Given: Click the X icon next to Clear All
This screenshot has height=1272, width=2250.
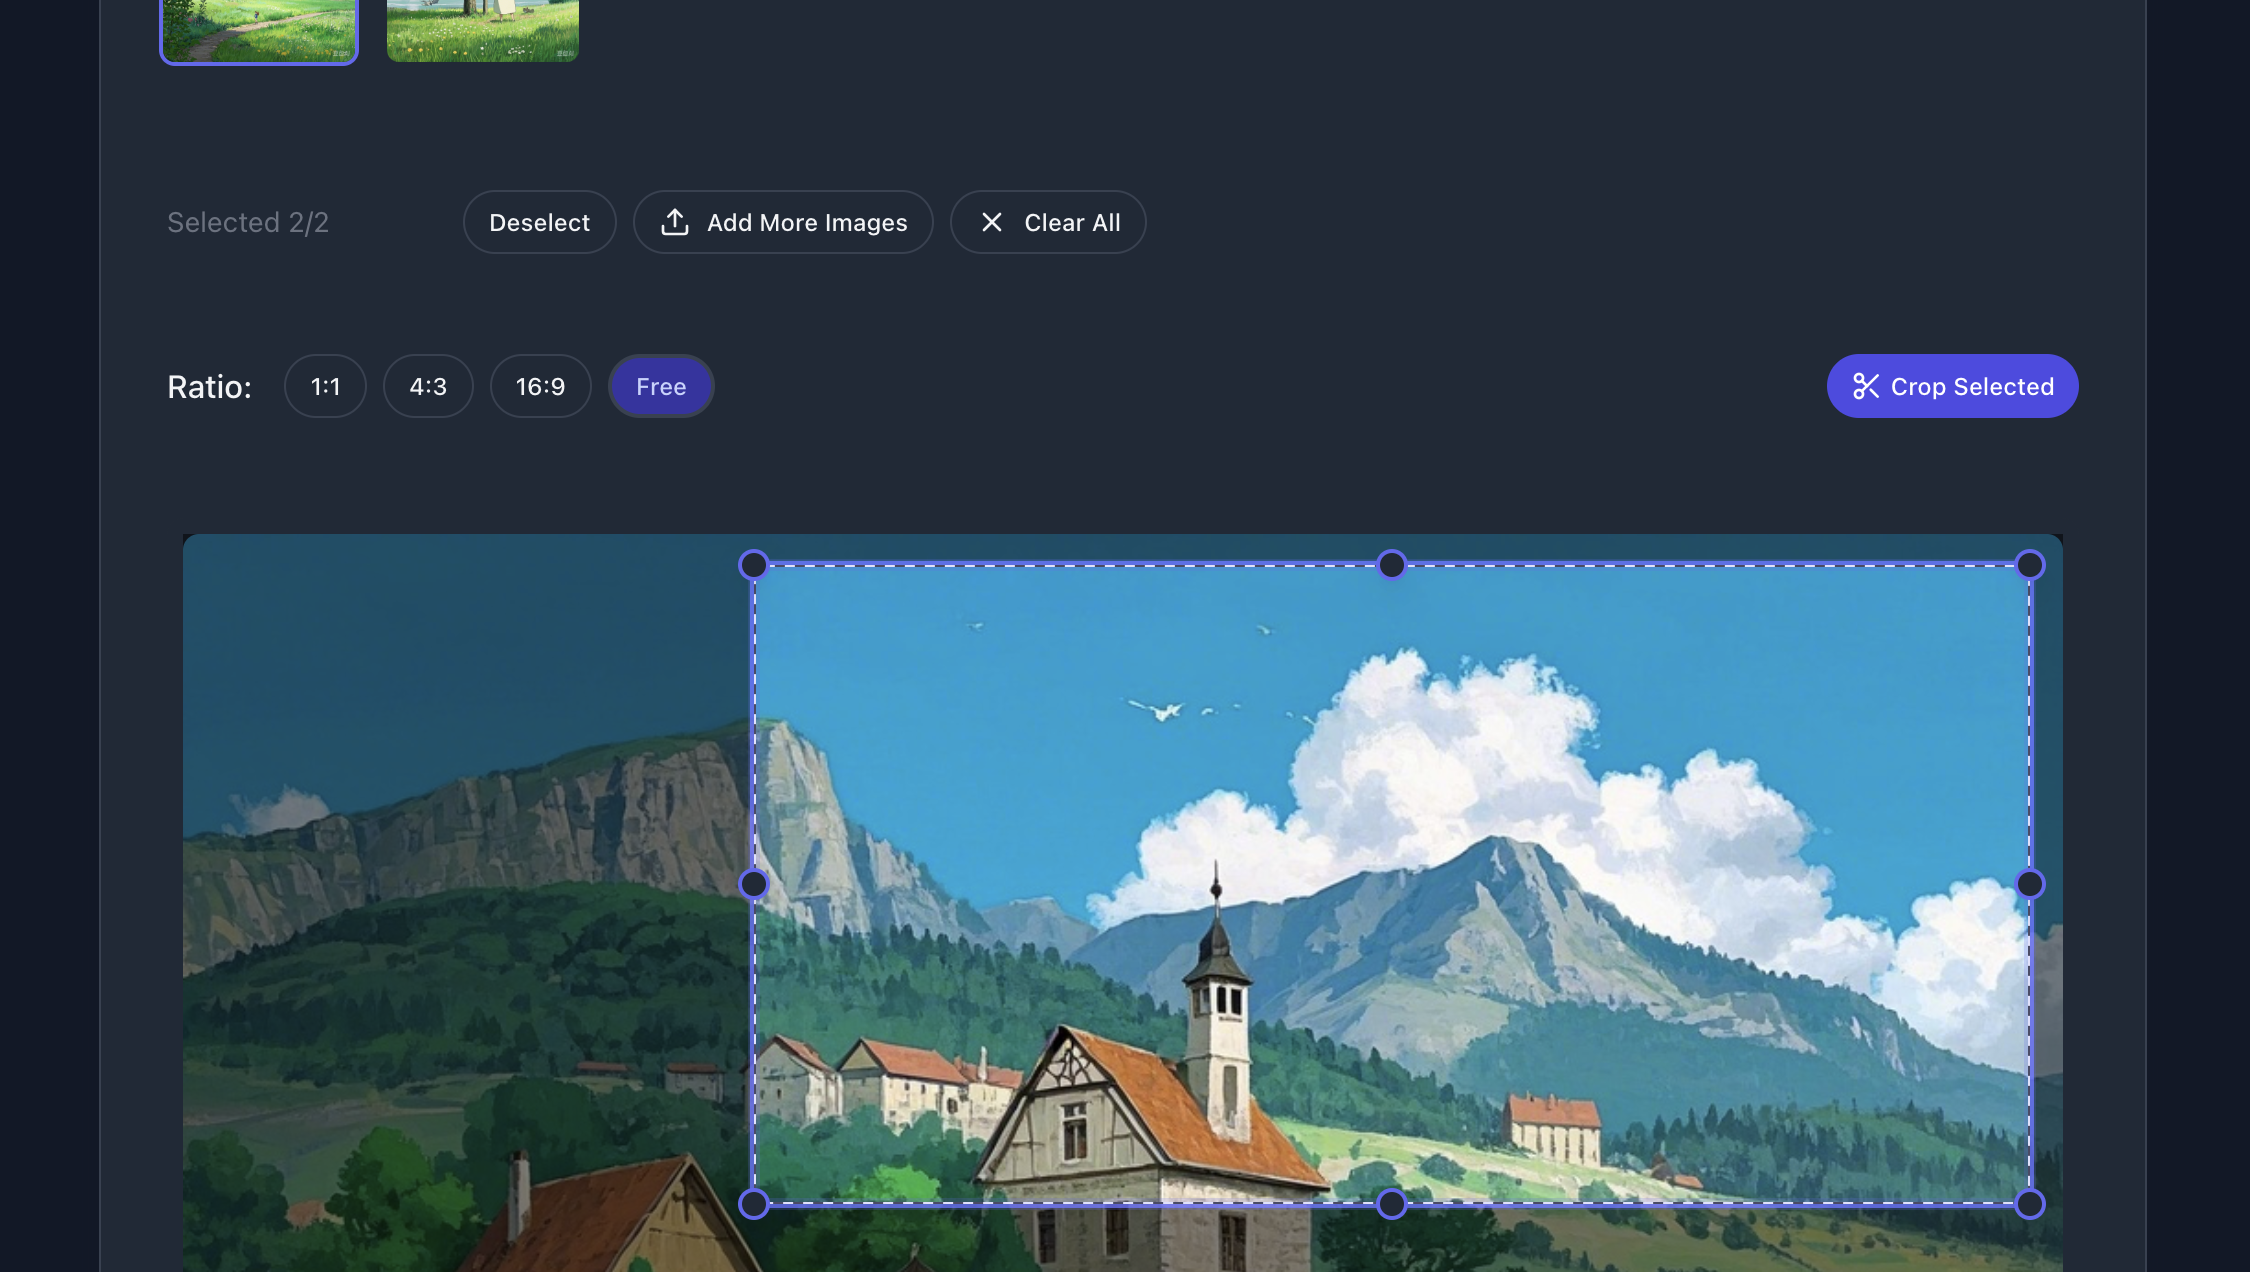Looking at the screenshot, I should [992, 222].
